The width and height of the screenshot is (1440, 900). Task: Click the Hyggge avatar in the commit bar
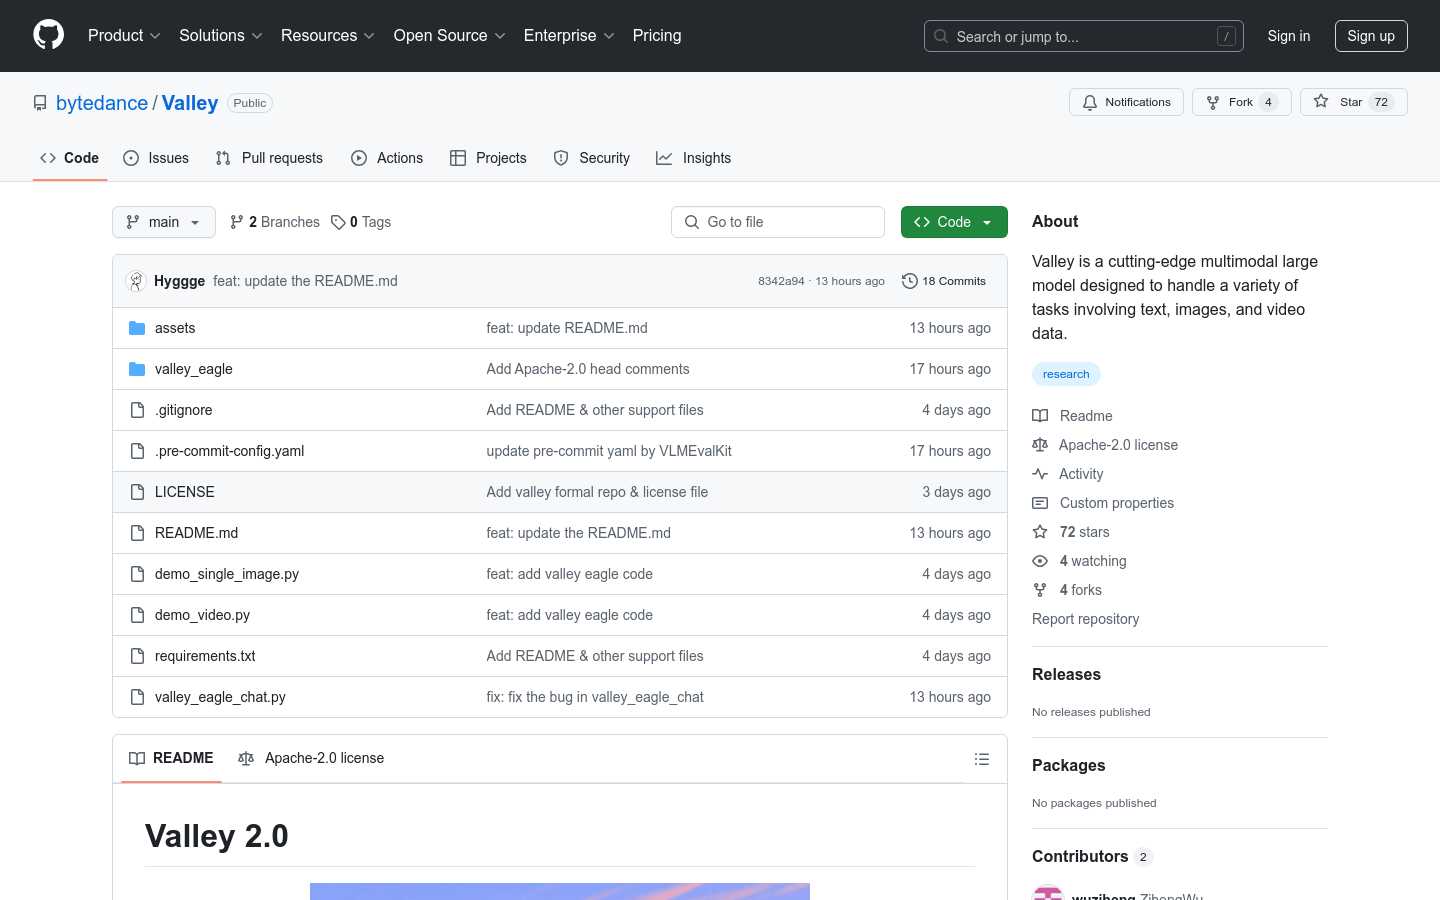point(136,281)
